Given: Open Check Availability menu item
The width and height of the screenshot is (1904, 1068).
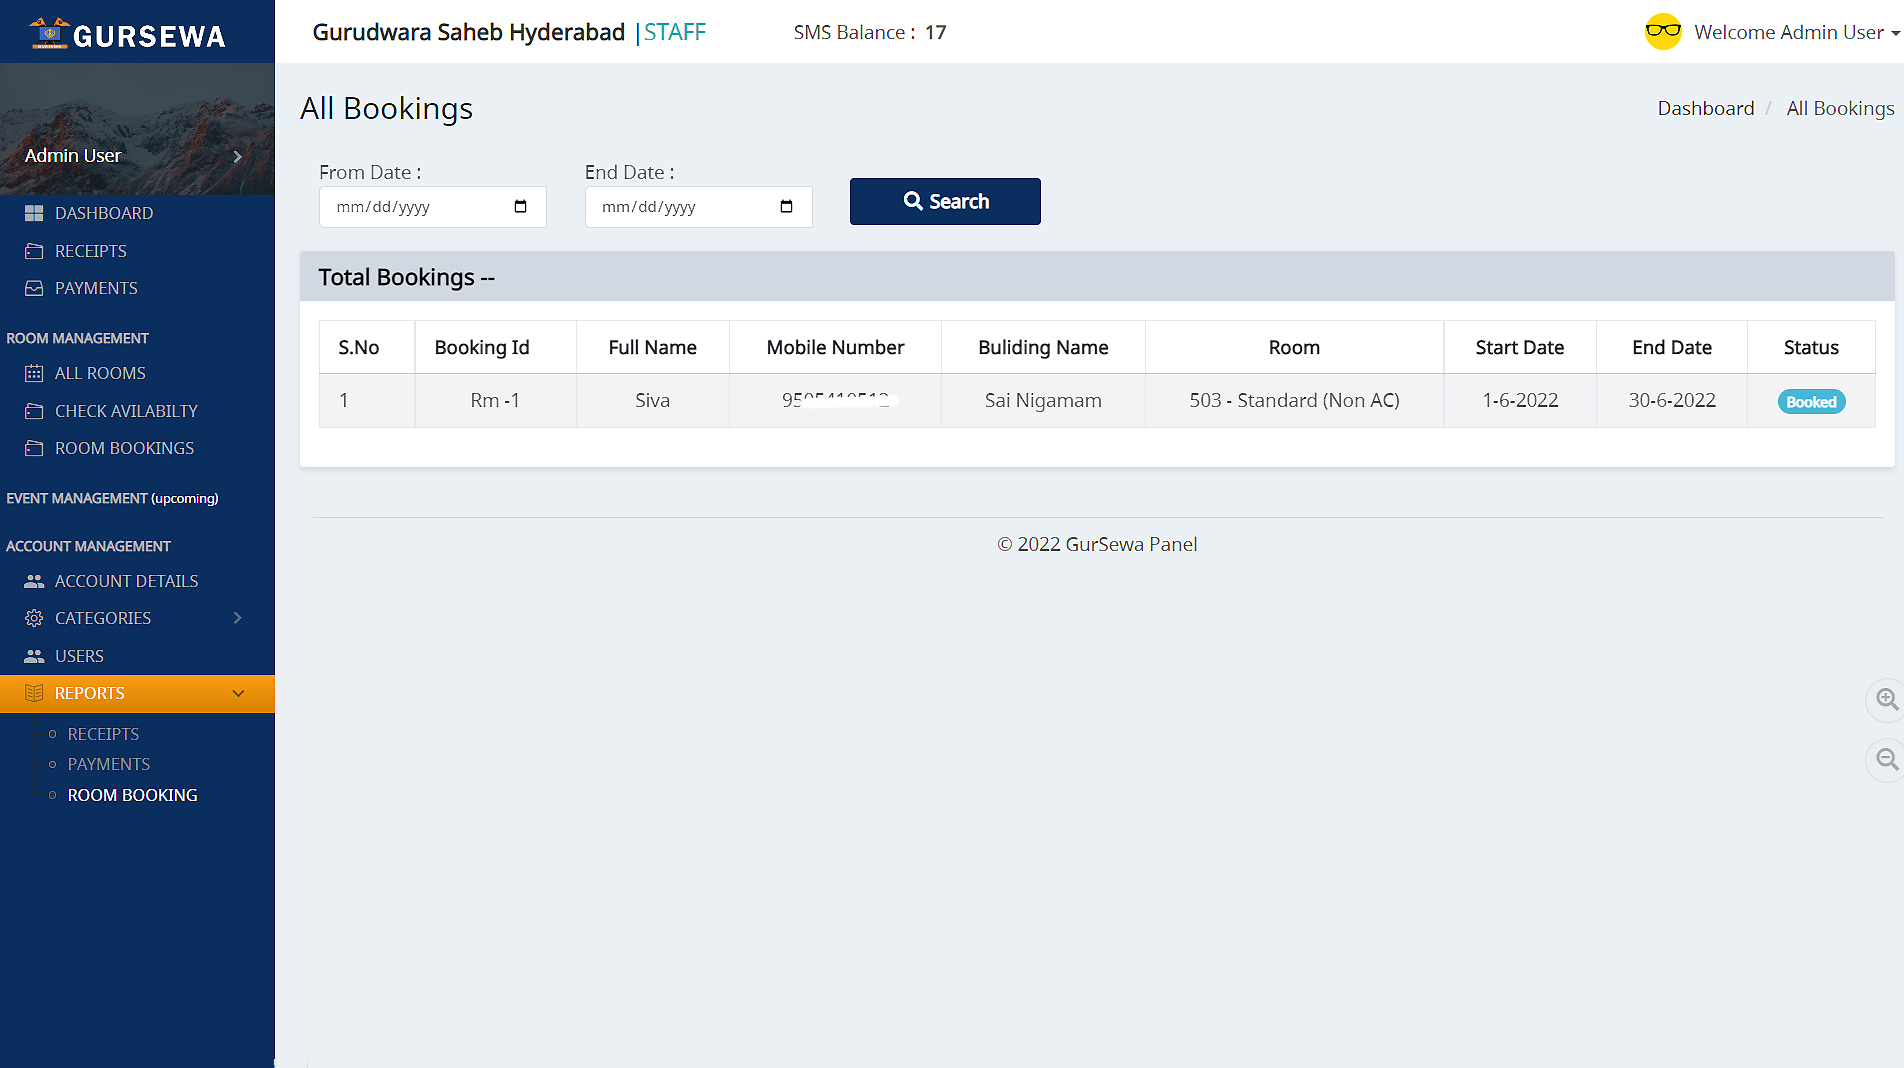Looking at the screenshot, I should 126,411.
